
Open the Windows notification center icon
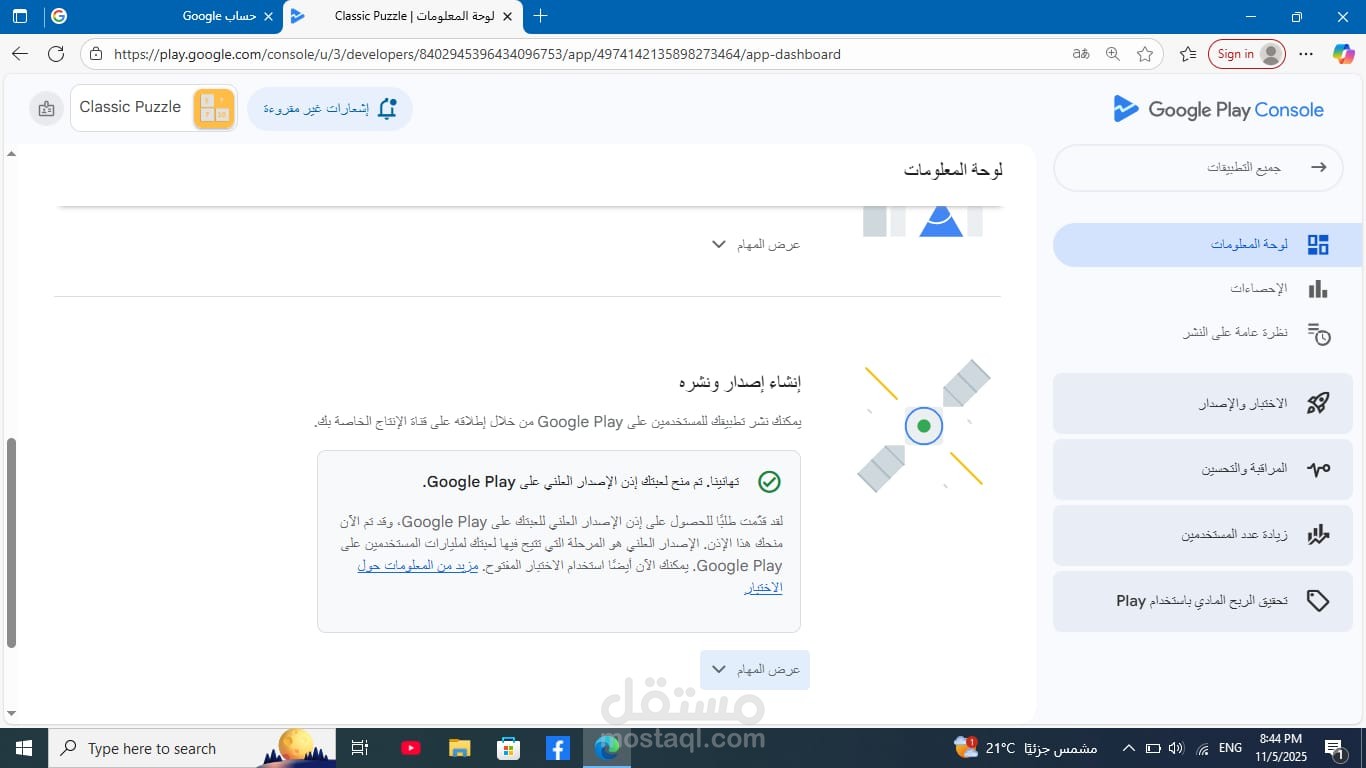(x=1335, y=748)
